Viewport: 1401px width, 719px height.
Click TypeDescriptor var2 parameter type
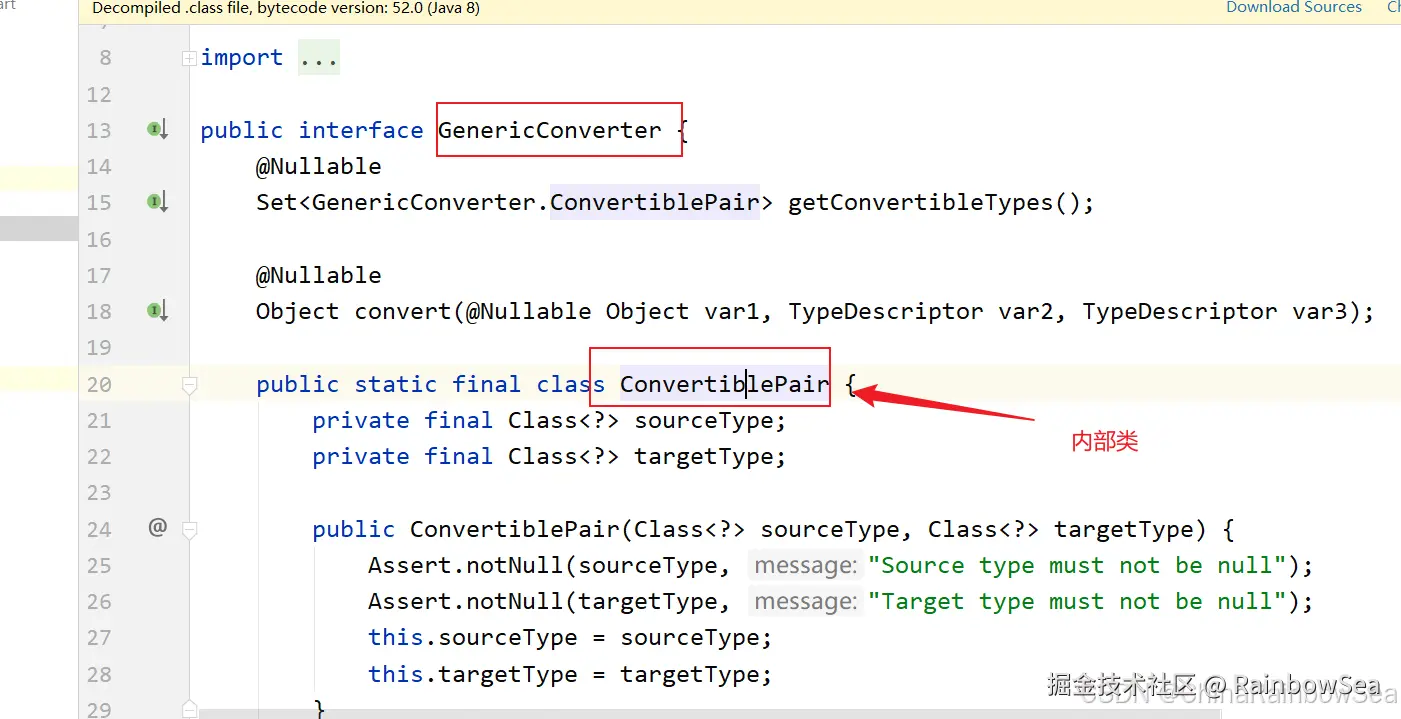886,311
